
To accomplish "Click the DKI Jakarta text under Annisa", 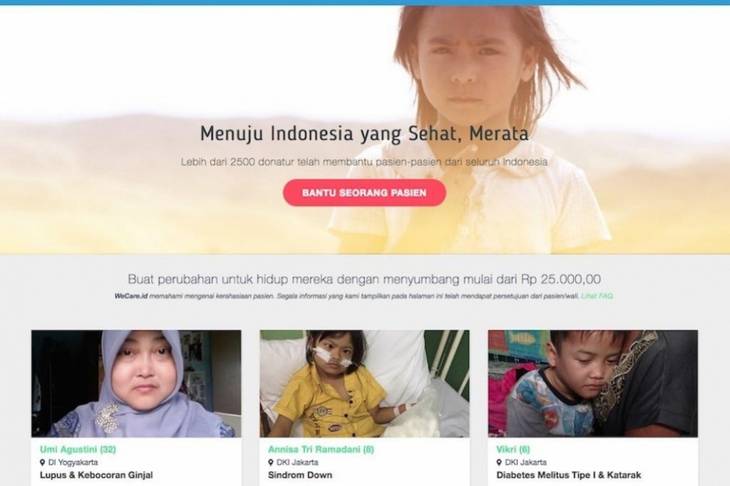I will 297,462.
